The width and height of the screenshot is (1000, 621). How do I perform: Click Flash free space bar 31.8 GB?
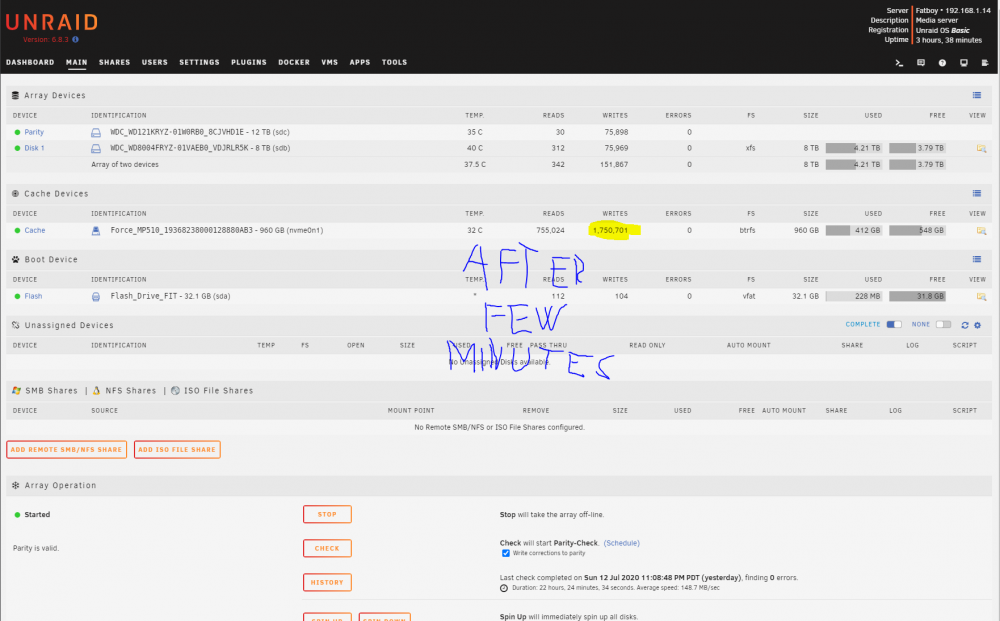(x=917, y=296)
